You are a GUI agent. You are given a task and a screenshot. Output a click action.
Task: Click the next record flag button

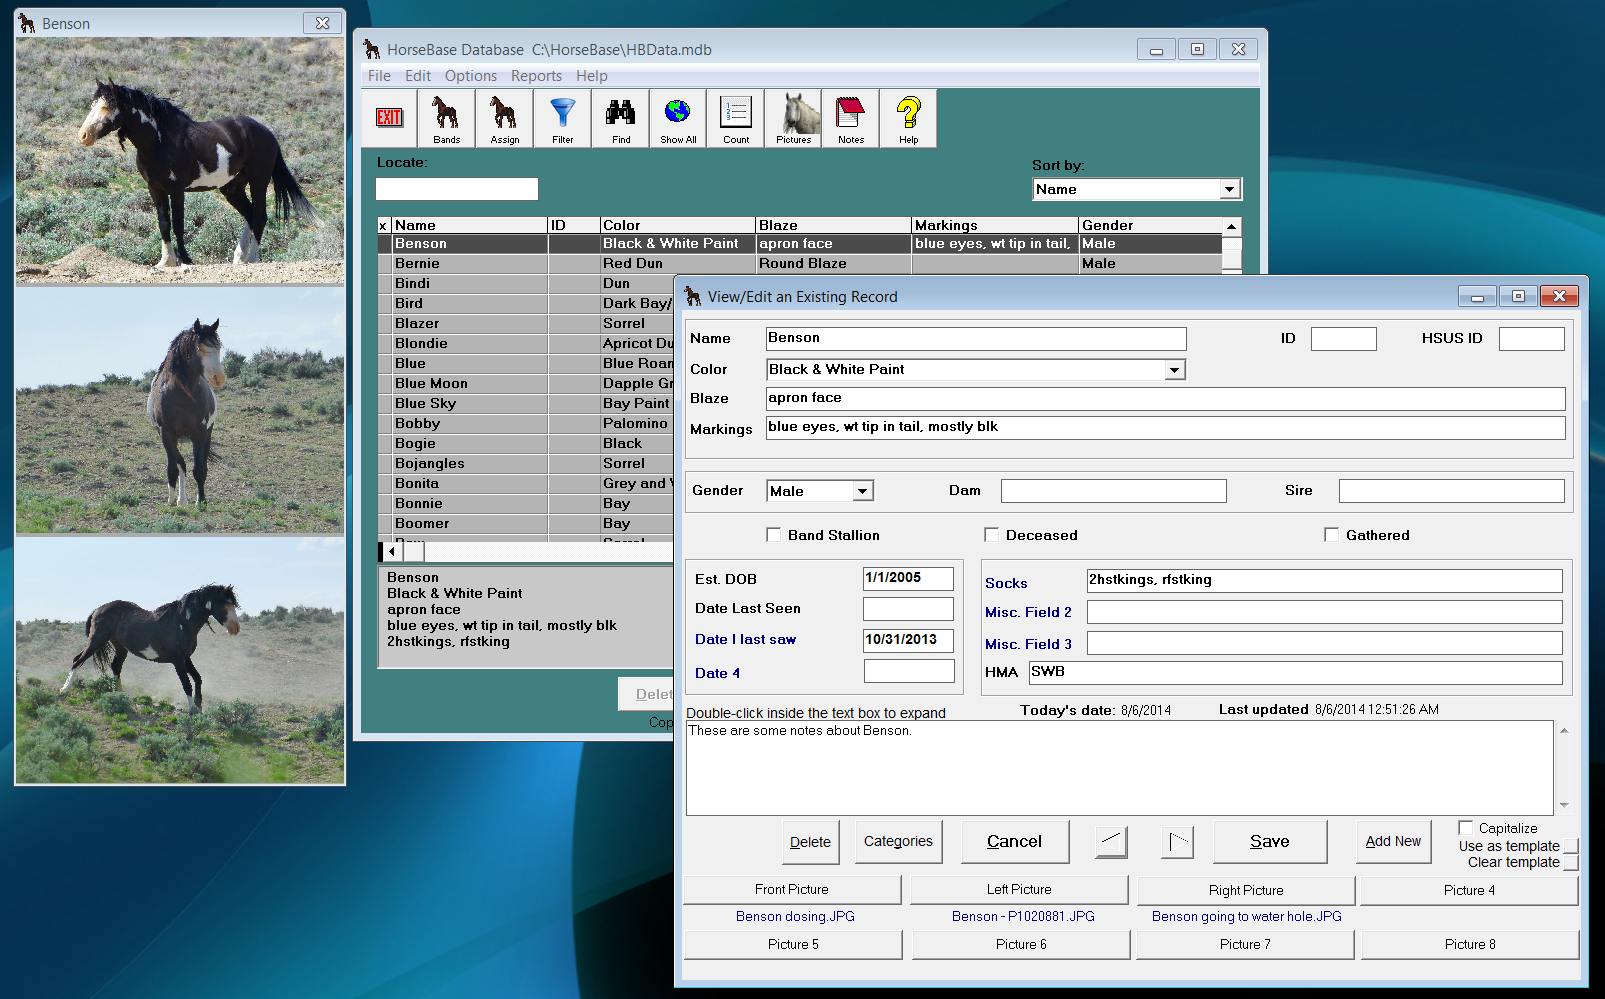click(1178, 842)
